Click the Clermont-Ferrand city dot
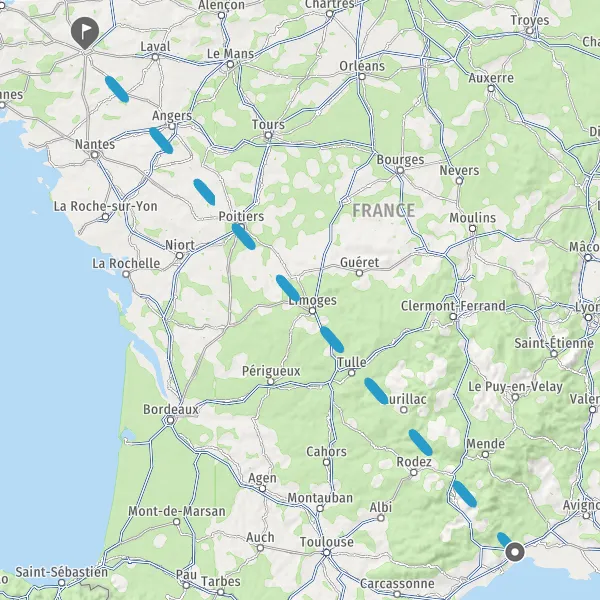600x600 pixels. tap(453, 316)
